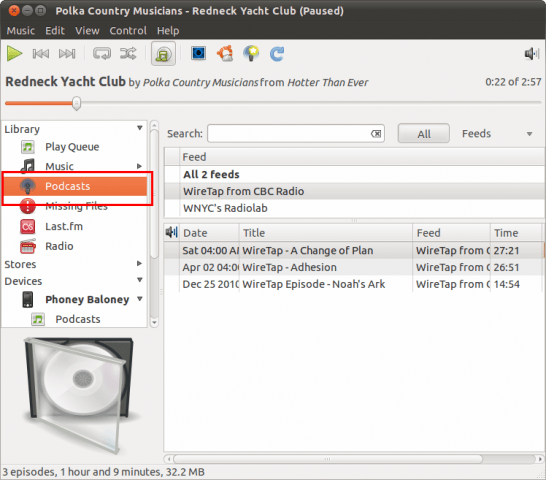Click the blue refresh arrow icon

(x=277, y=54)
